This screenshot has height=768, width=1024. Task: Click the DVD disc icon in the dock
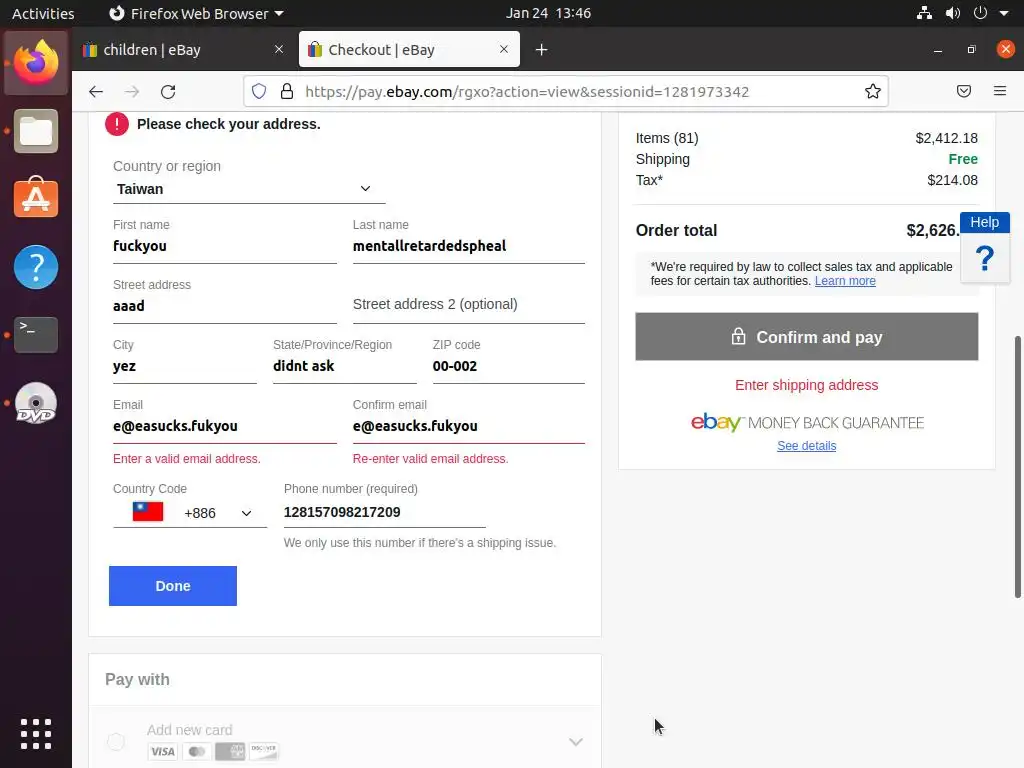[x=36, y=404]
